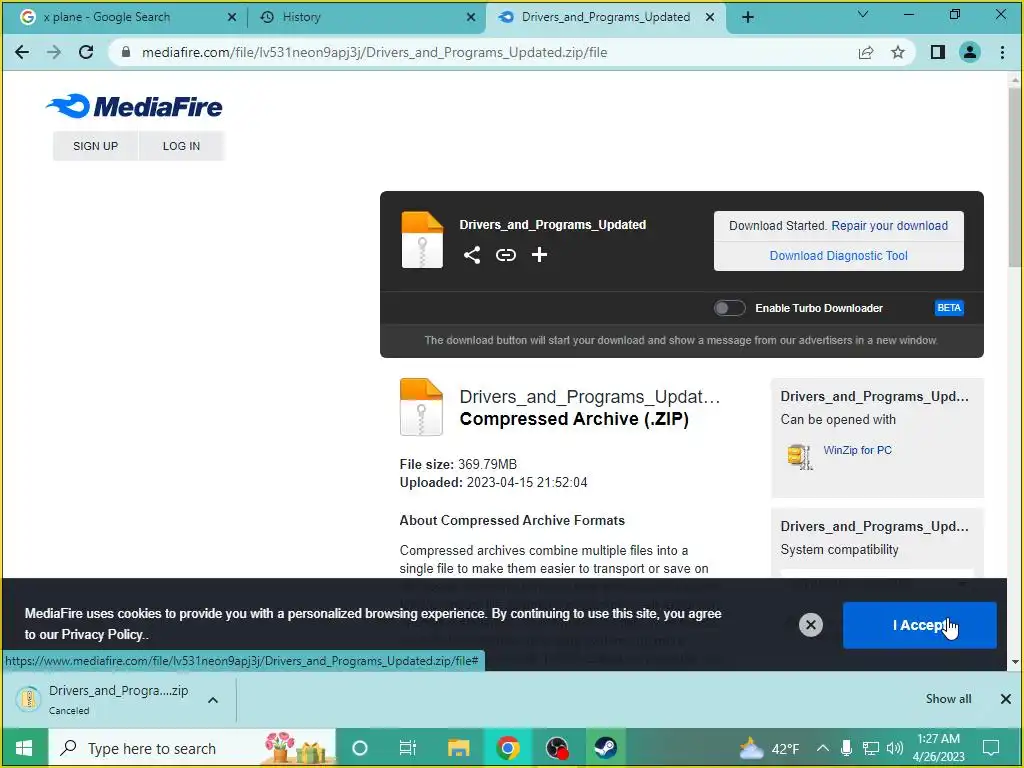Open the Chrome three-dot menu
This screenshot has height=768, width=1024.
click(1002, 52)
